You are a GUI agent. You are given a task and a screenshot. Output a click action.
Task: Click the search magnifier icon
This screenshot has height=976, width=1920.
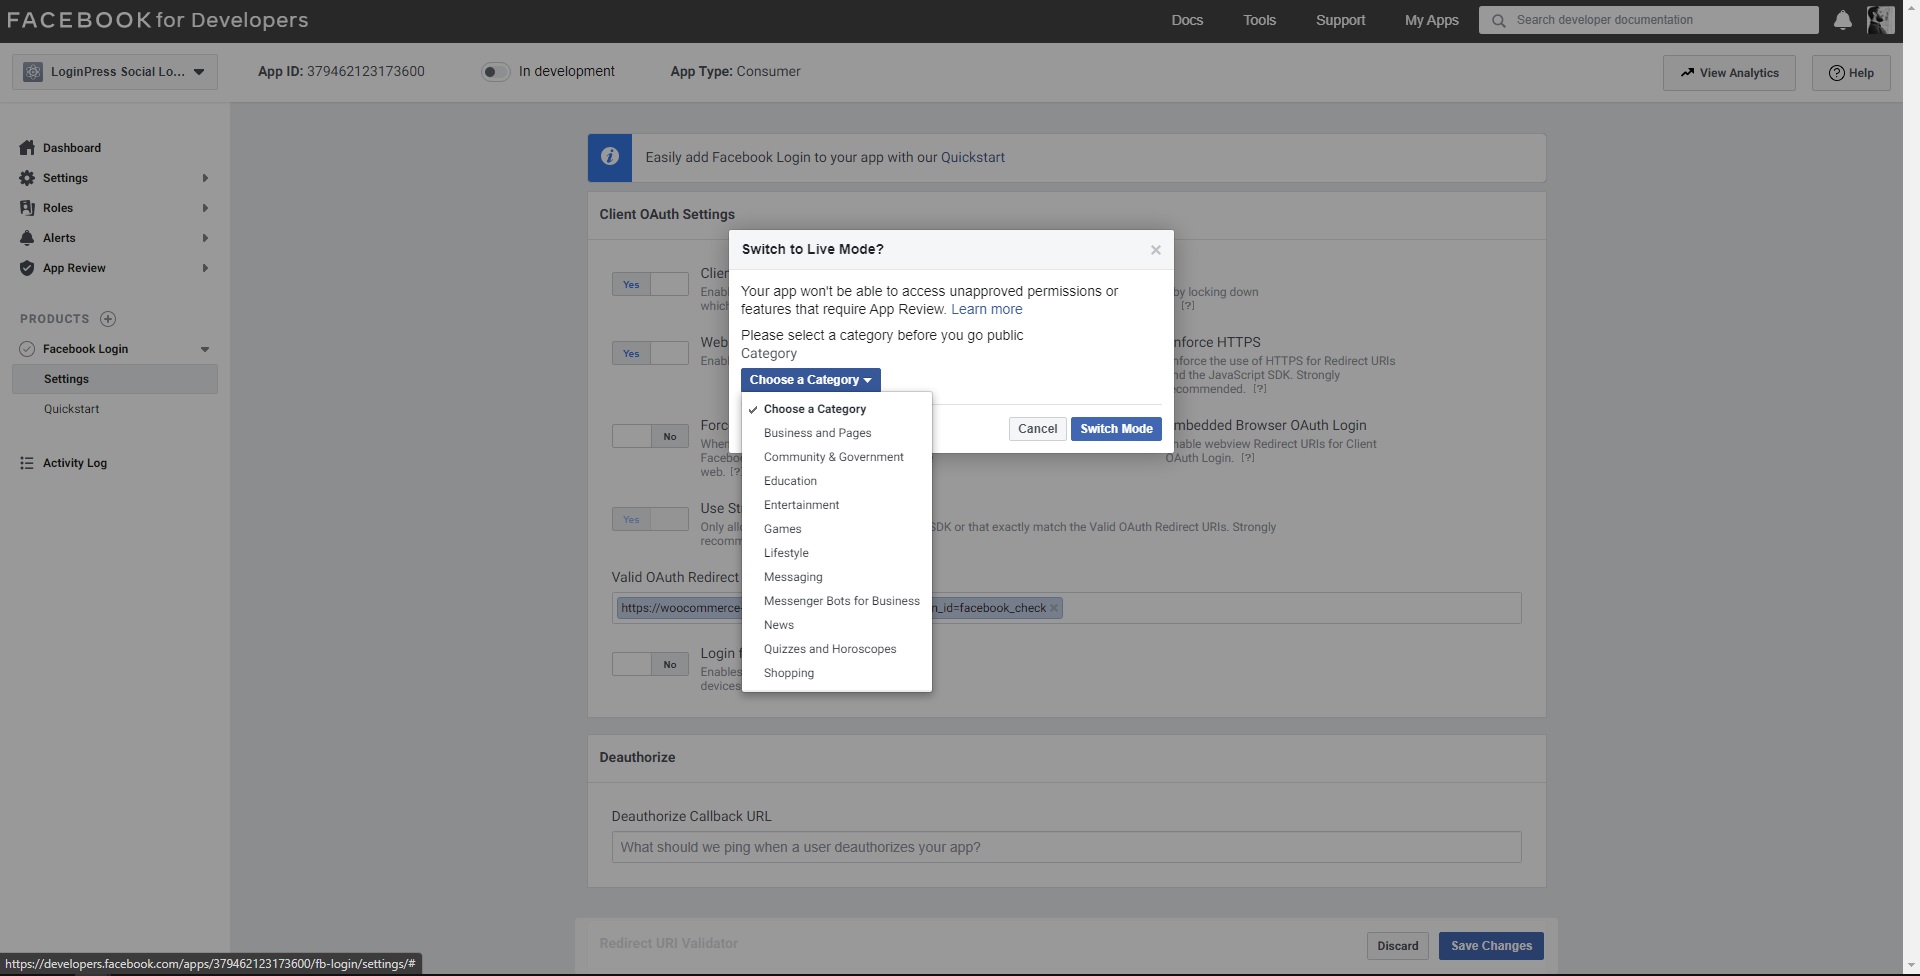[x=1498, y=20]
